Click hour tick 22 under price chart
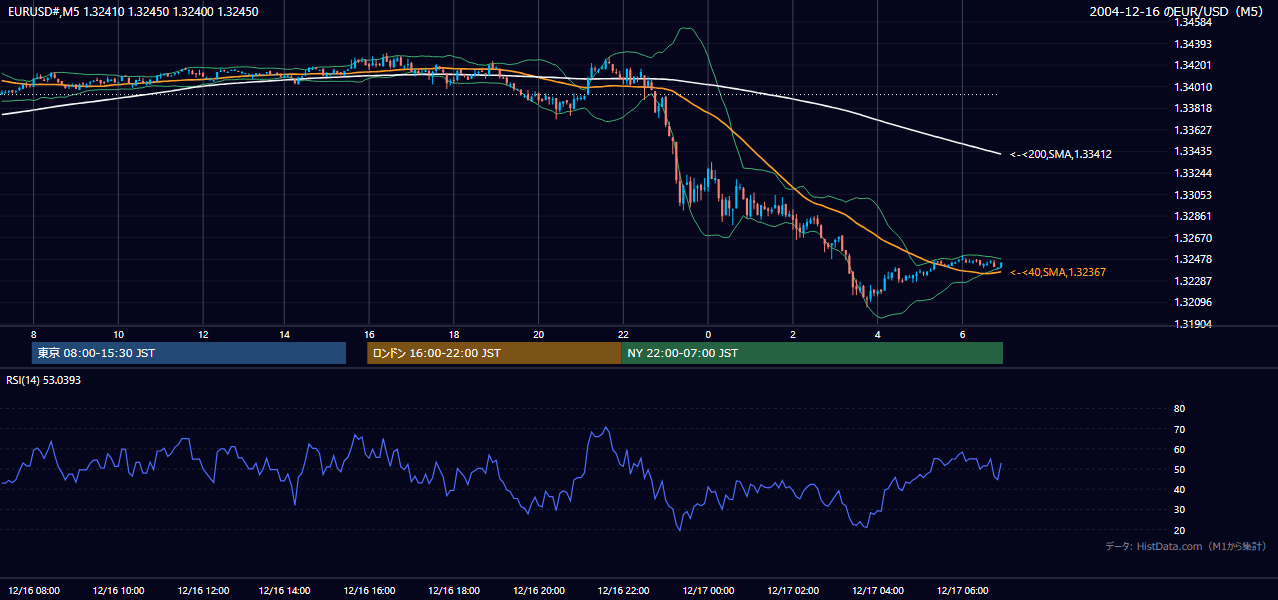Image resolution: width=1278 pixels, height=600 pixels. [622, 334]
